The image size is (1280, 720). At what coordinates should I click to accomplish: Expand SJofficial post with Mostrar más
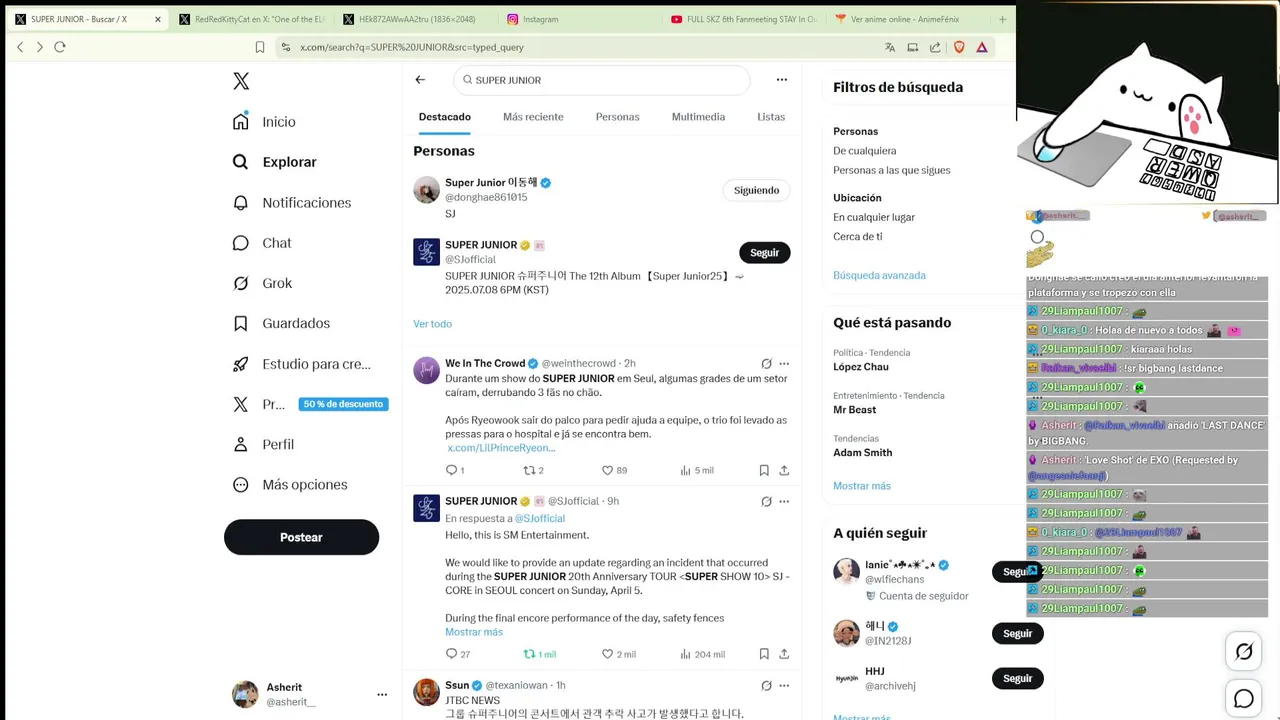click(x=474, y=632)
